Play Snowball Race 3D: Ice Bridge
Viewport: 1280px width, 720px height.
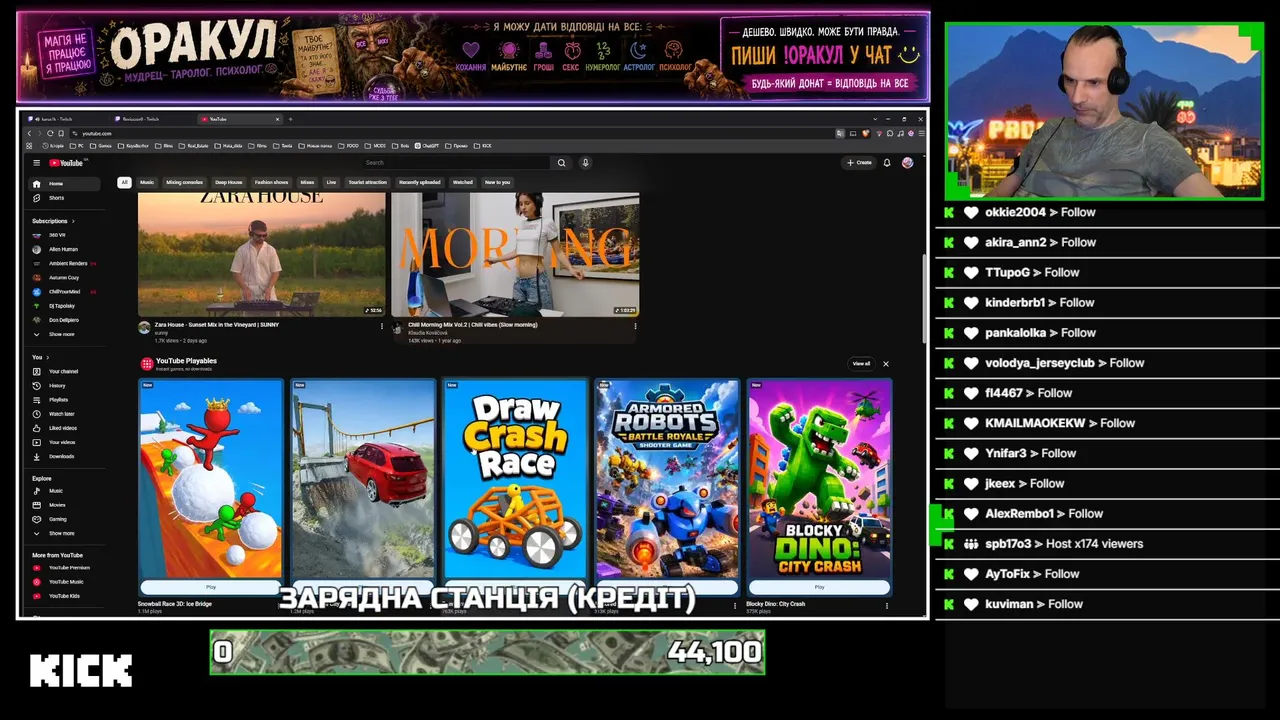[211, 587]
